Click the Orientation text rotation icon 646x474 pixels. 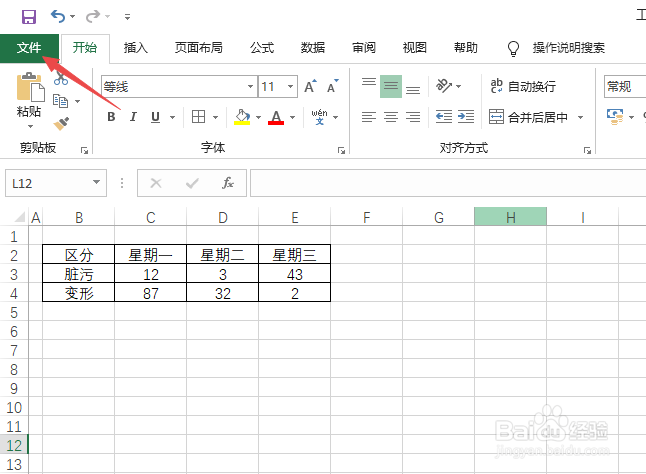point(444,86)
